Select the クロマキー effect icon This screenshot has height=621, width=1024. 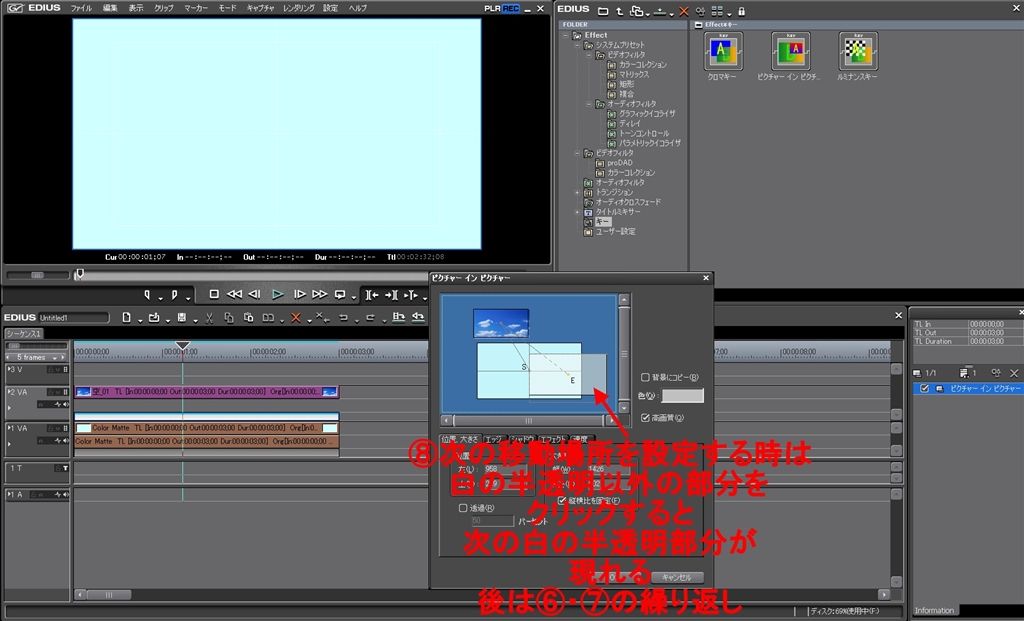pos(722,51)
